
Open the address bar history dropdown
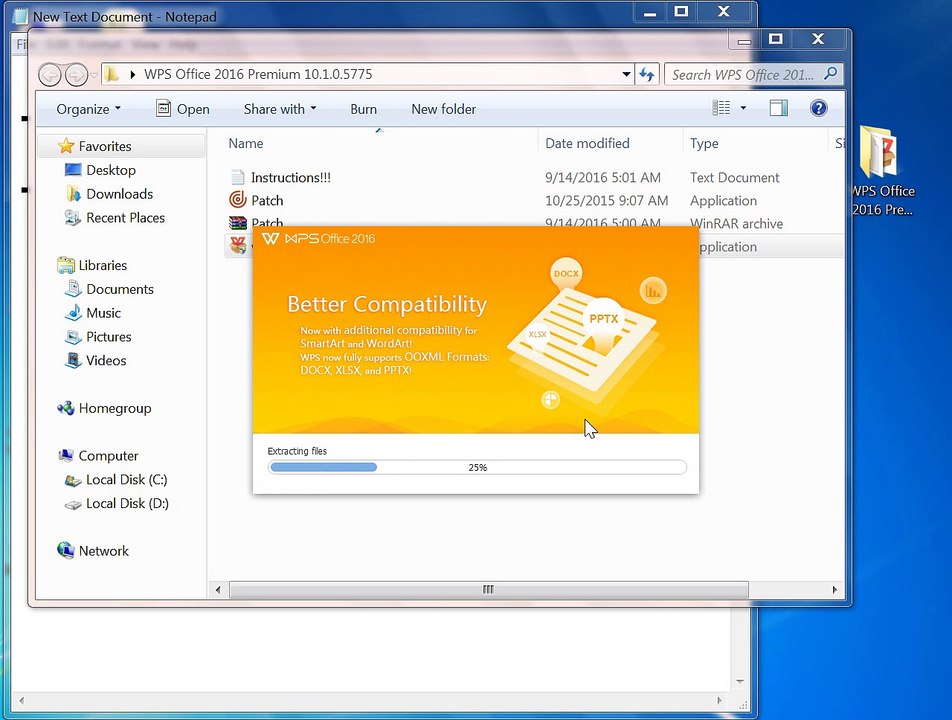pyautogui.click(x=626, y=75)
